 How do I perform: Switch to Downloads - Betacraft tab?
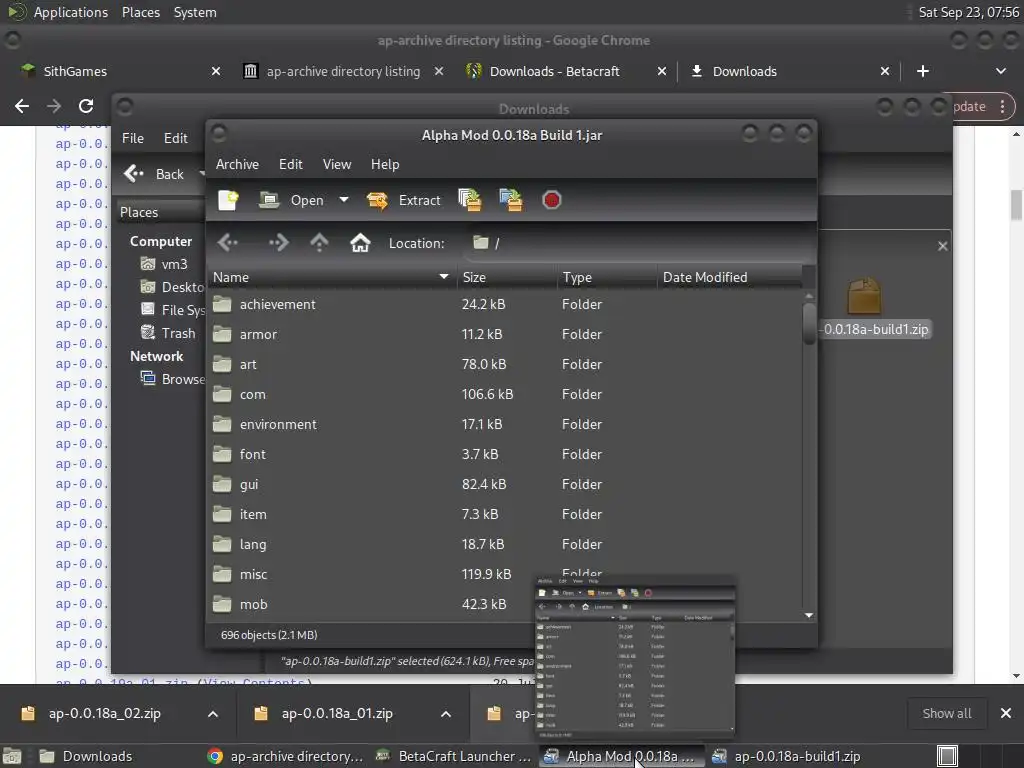[x=565, y=71]
